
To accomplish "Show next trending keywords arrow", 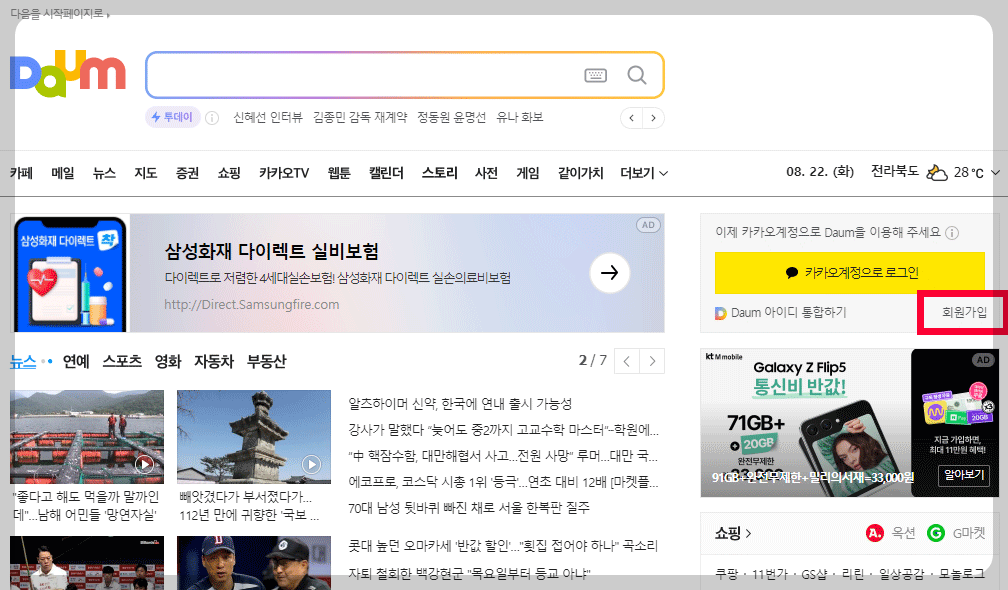I will (653, 118).
